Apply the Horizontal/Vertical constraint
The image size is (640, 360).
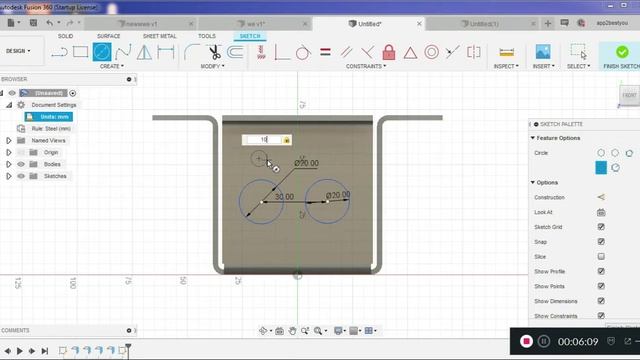pos(261,52)
